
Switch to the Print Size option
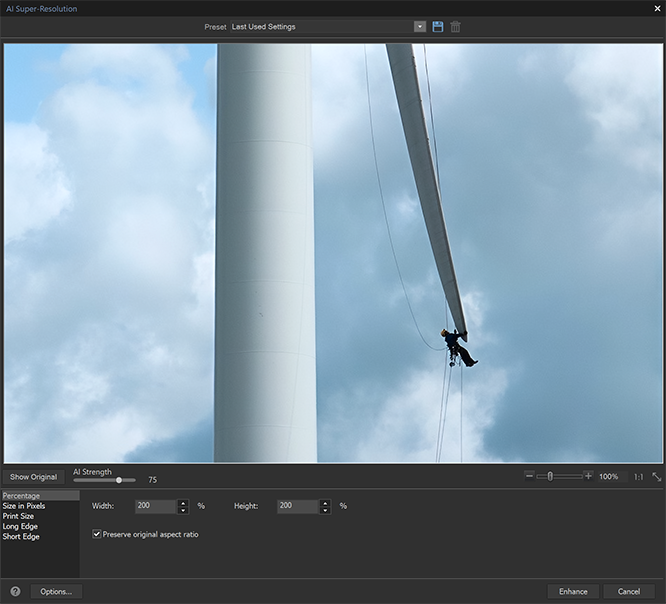(x=18, y=516)
